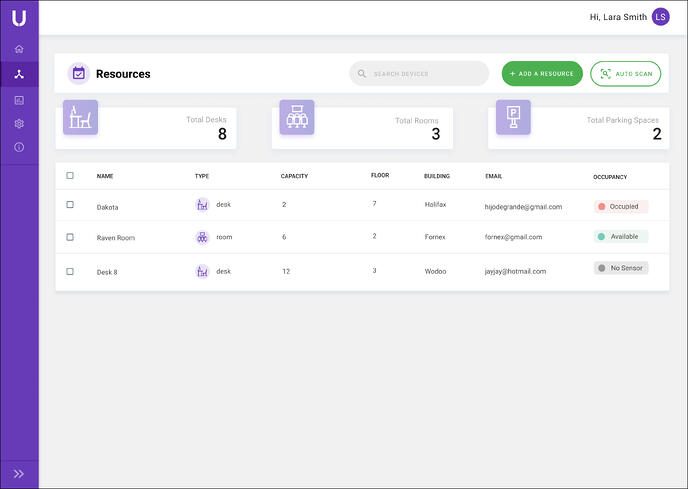
Task: Expand the sidebar with double chevron
Action: coord(19,474)
